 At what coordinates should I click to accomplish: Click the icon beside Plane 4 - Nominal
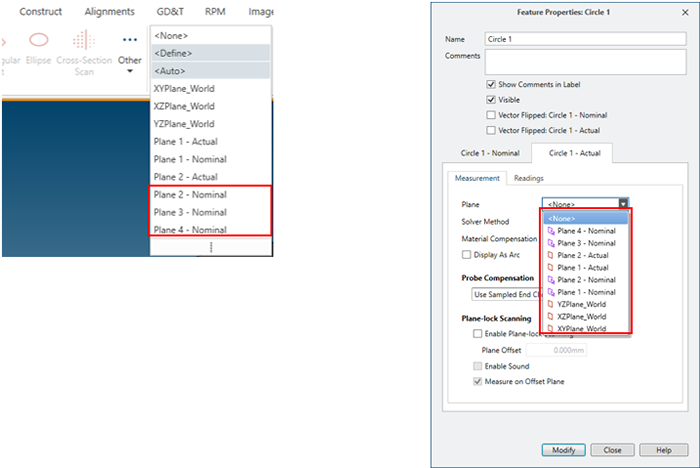tap(550, 231)
